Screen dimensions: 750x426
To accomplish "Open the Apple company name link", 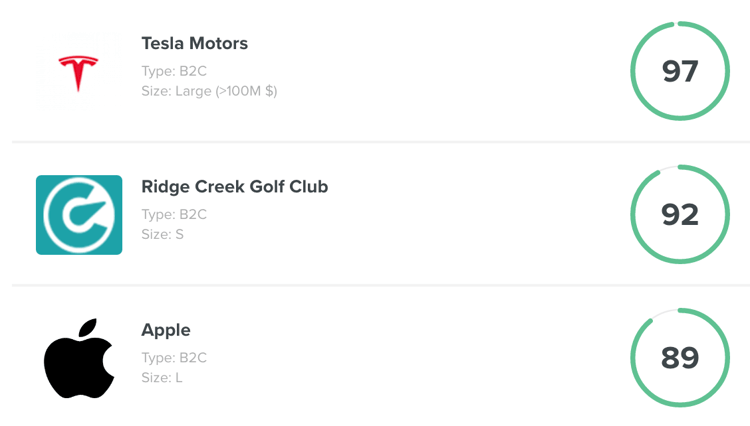I will (x=166, y=330).
